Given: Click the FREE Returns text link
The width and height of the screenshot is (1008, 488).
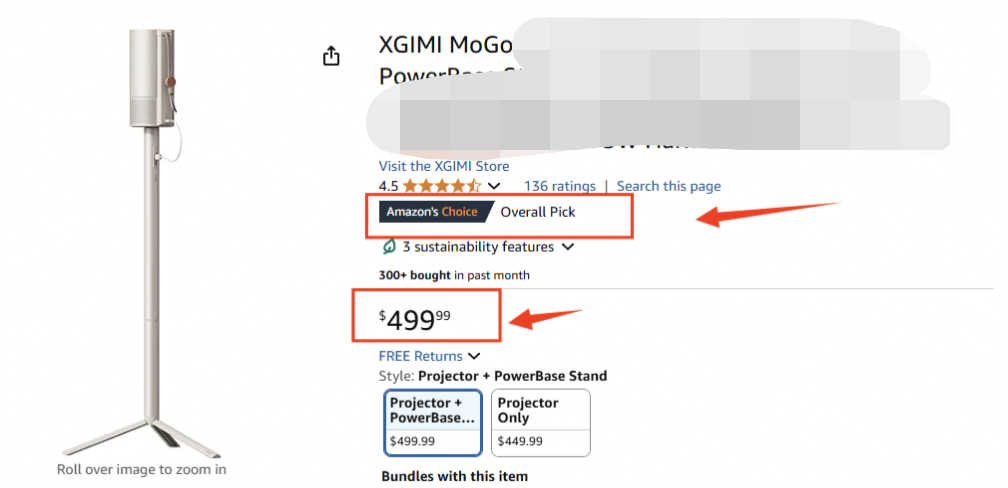Looking at the screenshot, I should click(x=420, y=356).
